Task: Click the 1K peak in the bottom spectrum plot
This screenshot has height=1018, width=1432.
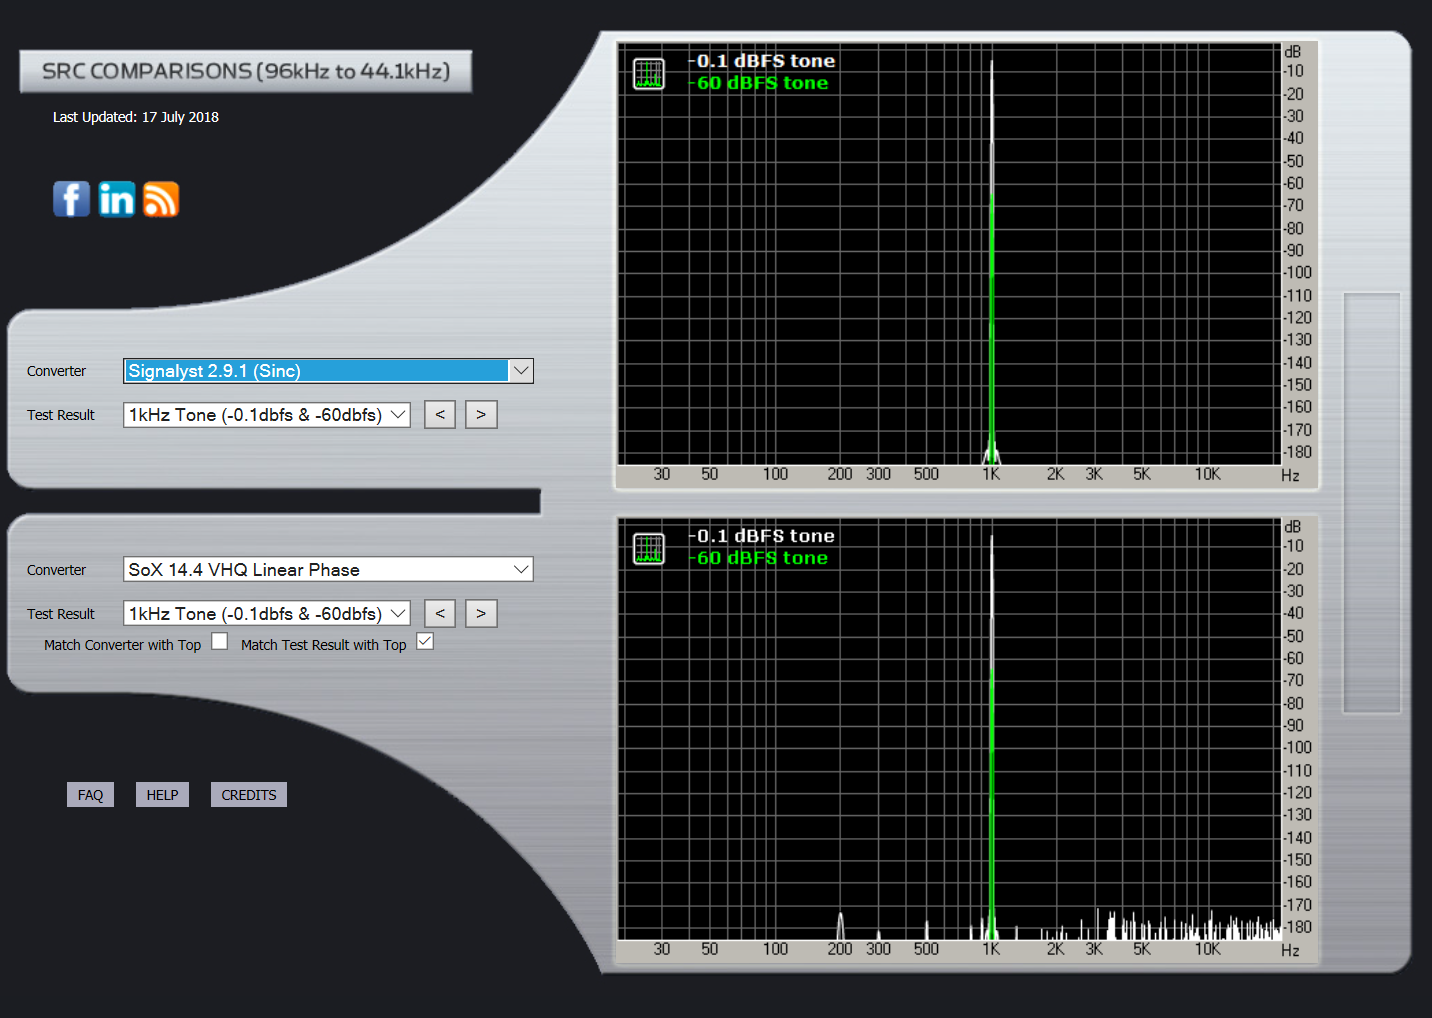Action: (x=991, y=737)
